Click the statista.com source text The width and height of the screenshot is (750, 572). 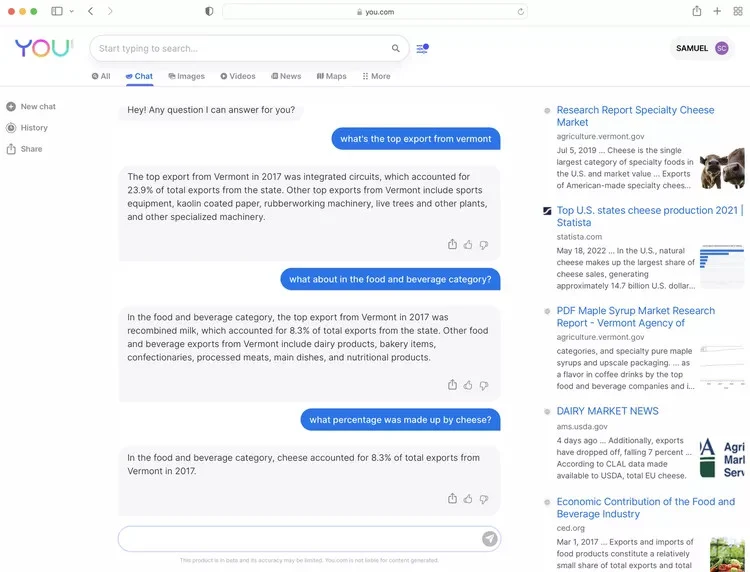579,237
